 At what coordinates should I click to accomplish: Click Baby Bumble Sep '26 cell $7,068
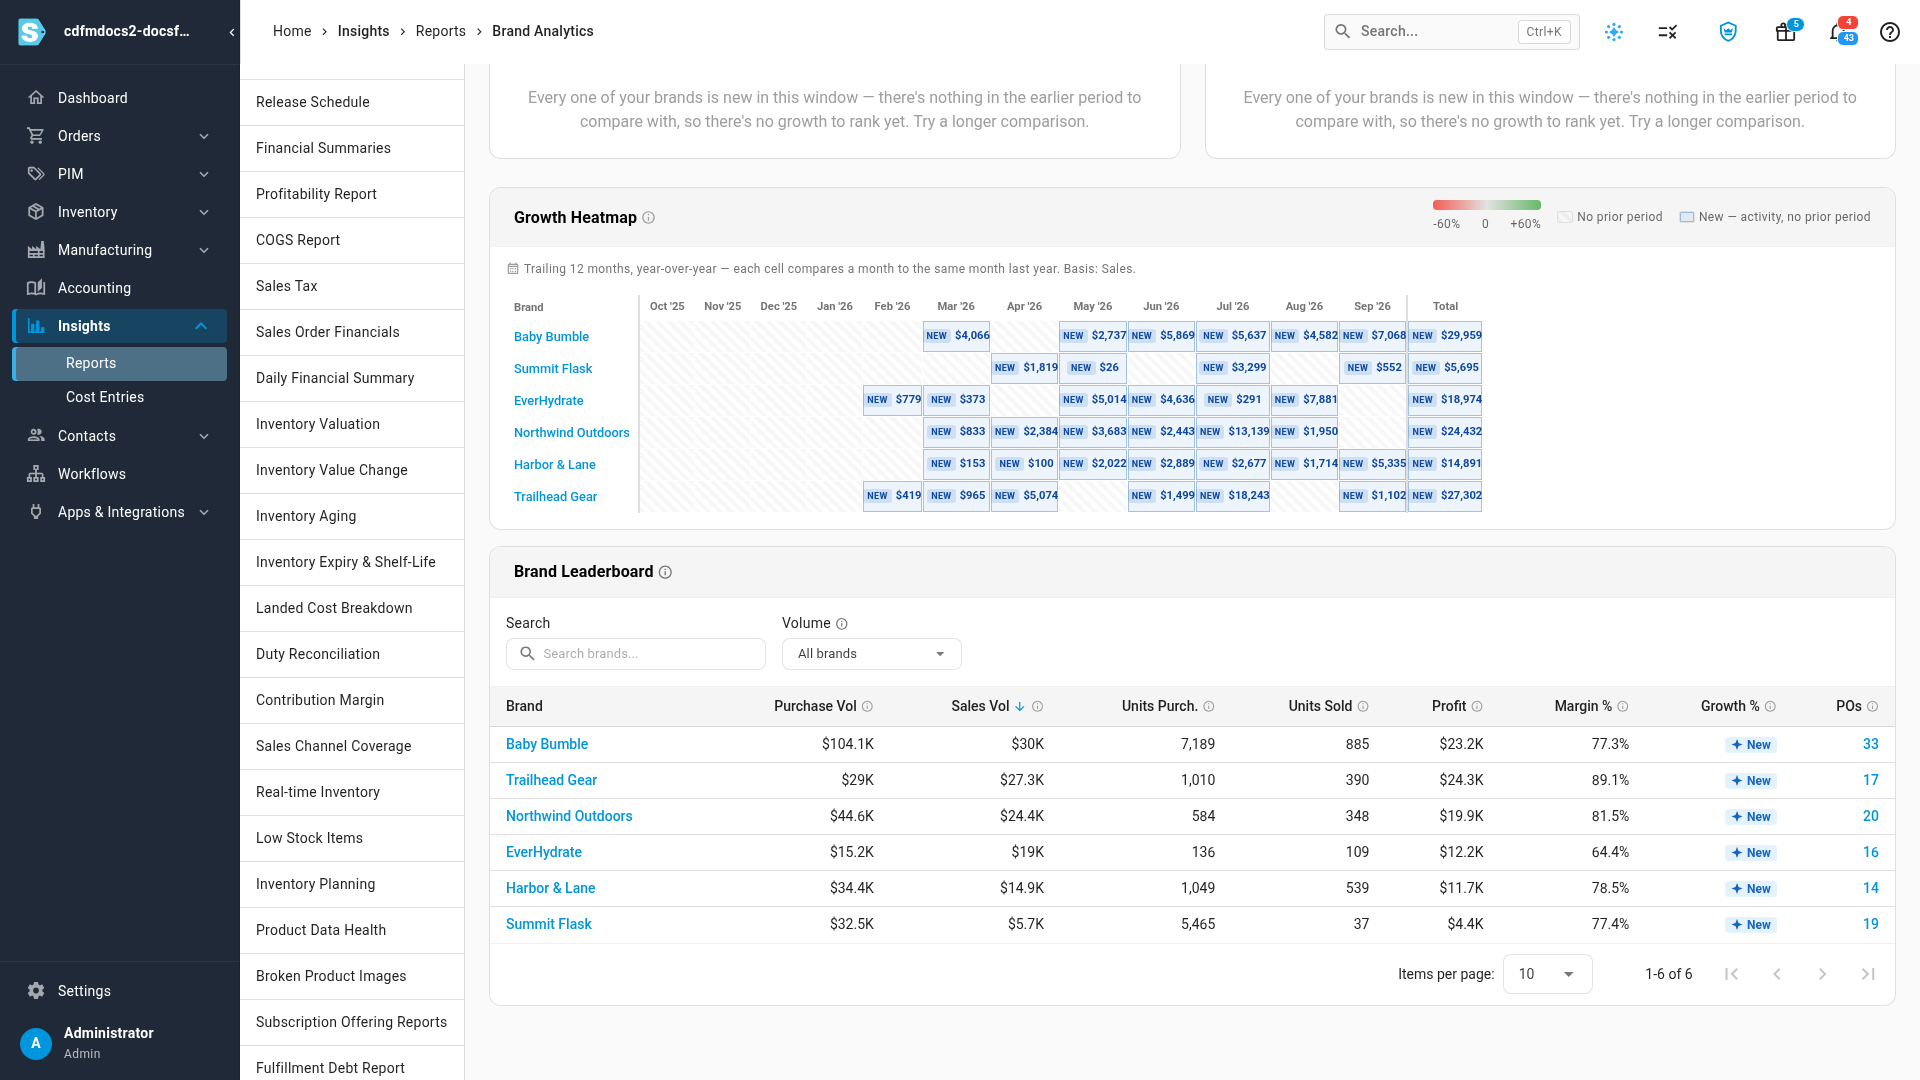1372,336
